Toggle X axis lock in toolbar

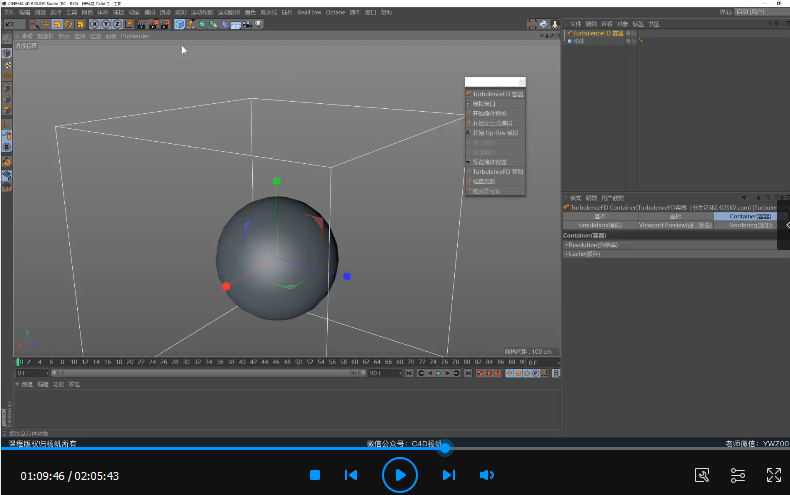96,23
